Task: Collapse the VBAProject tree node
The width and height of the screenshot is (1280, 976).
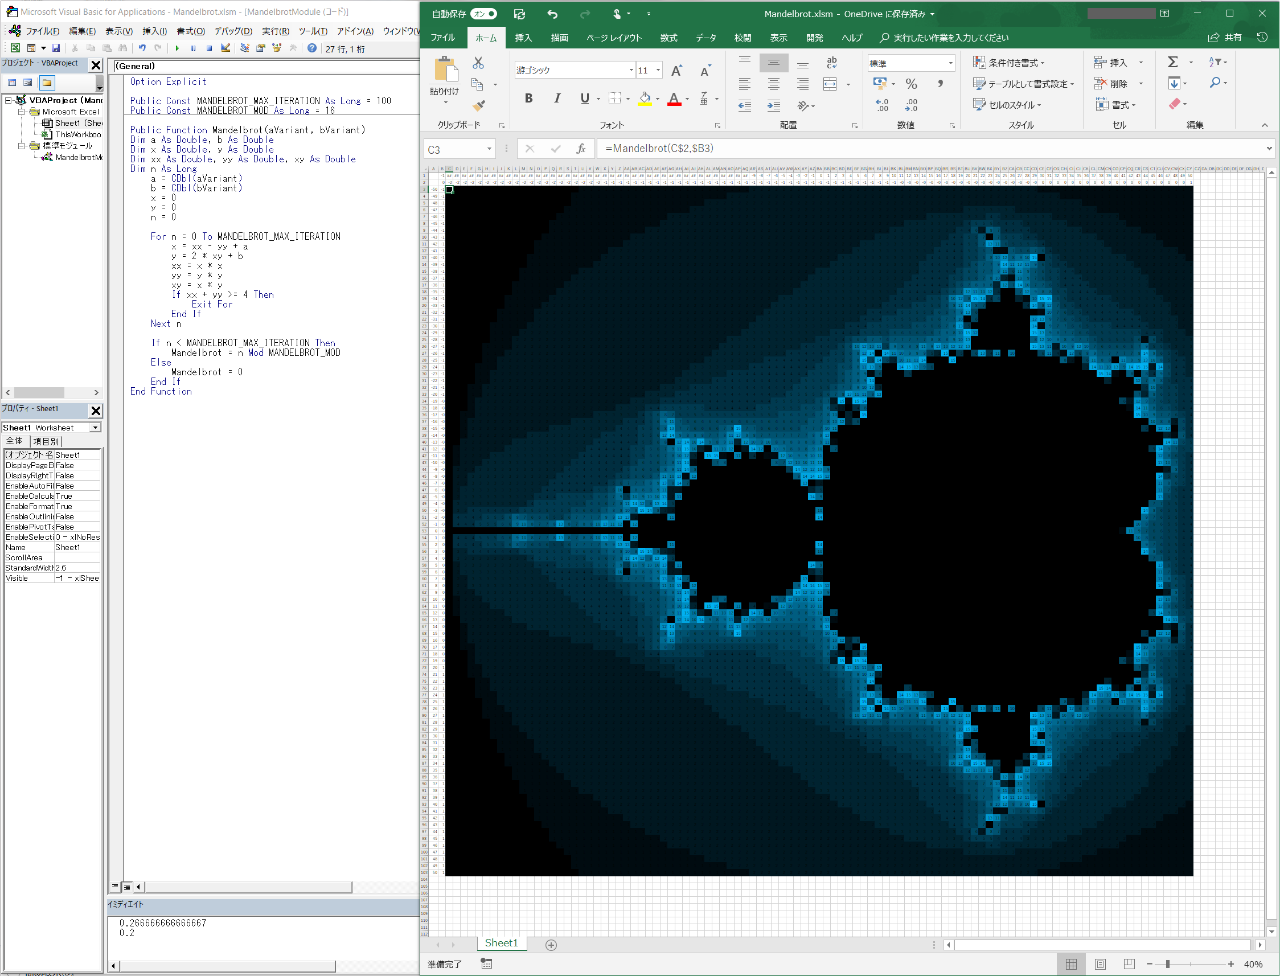Action: point(9,100)
